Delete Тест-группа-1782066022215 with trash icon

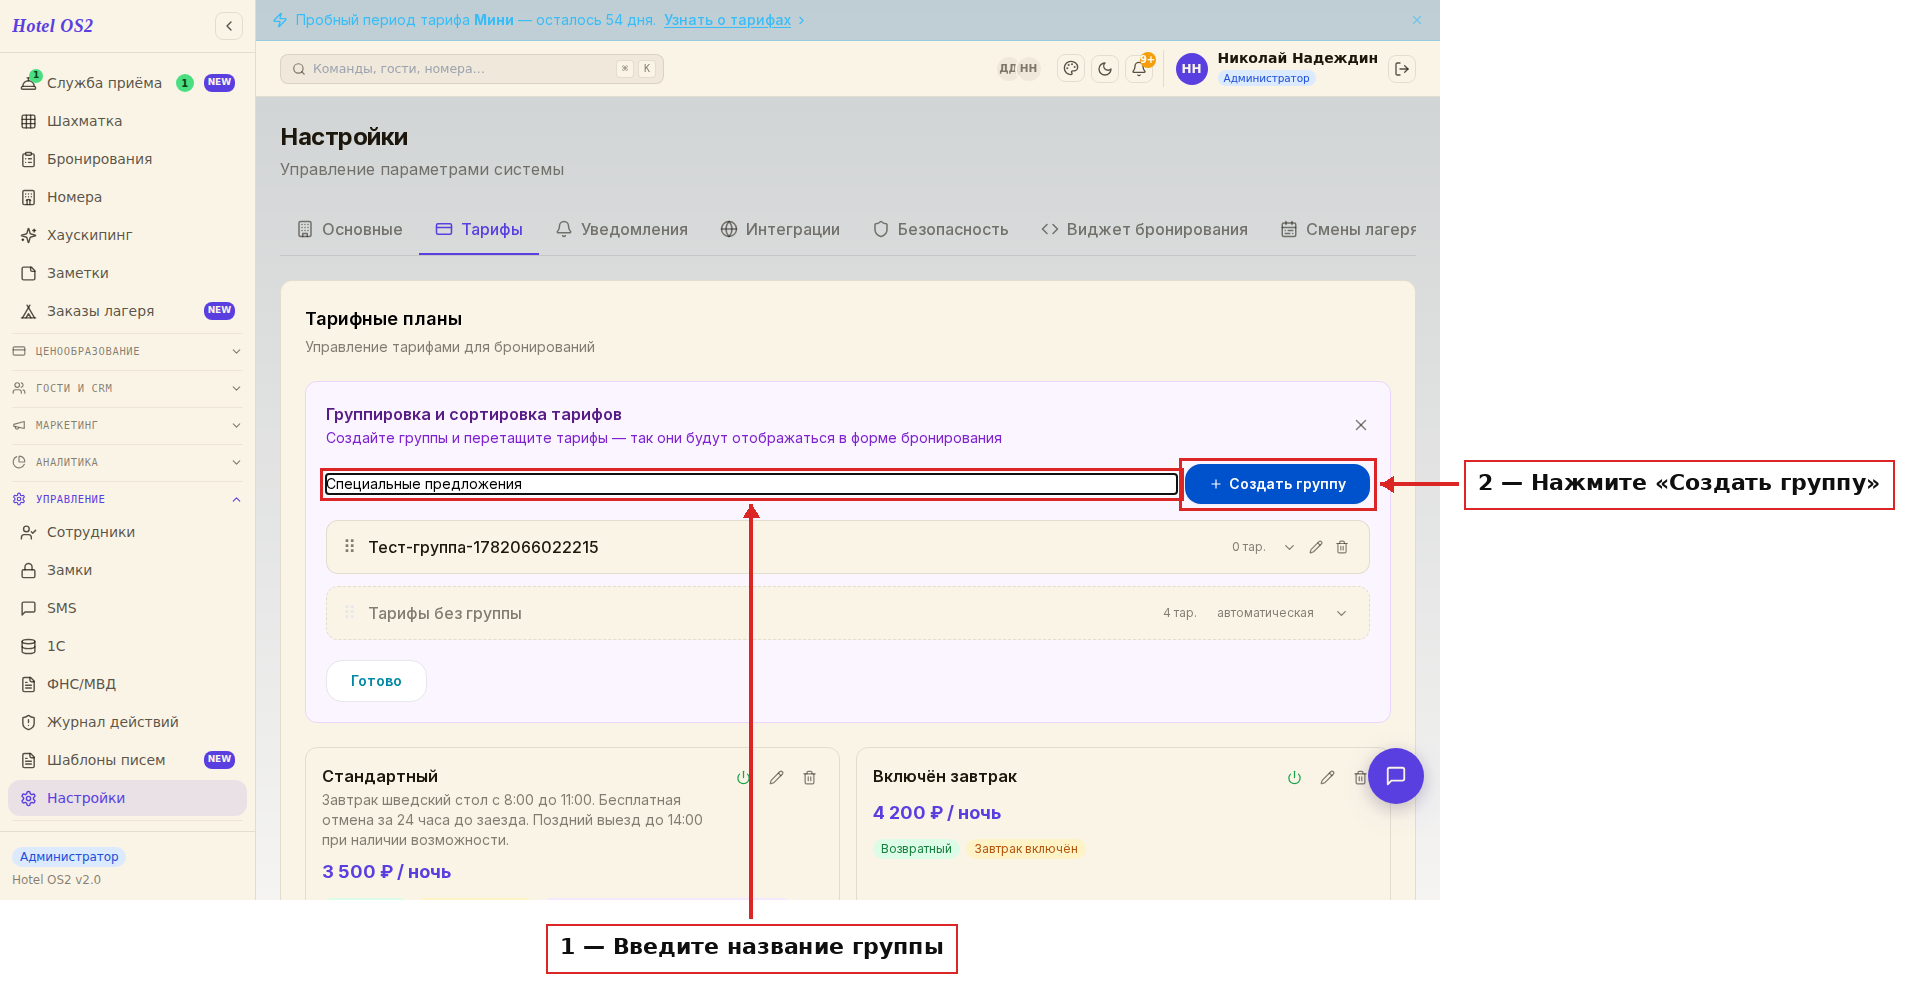click(1342, 547)
